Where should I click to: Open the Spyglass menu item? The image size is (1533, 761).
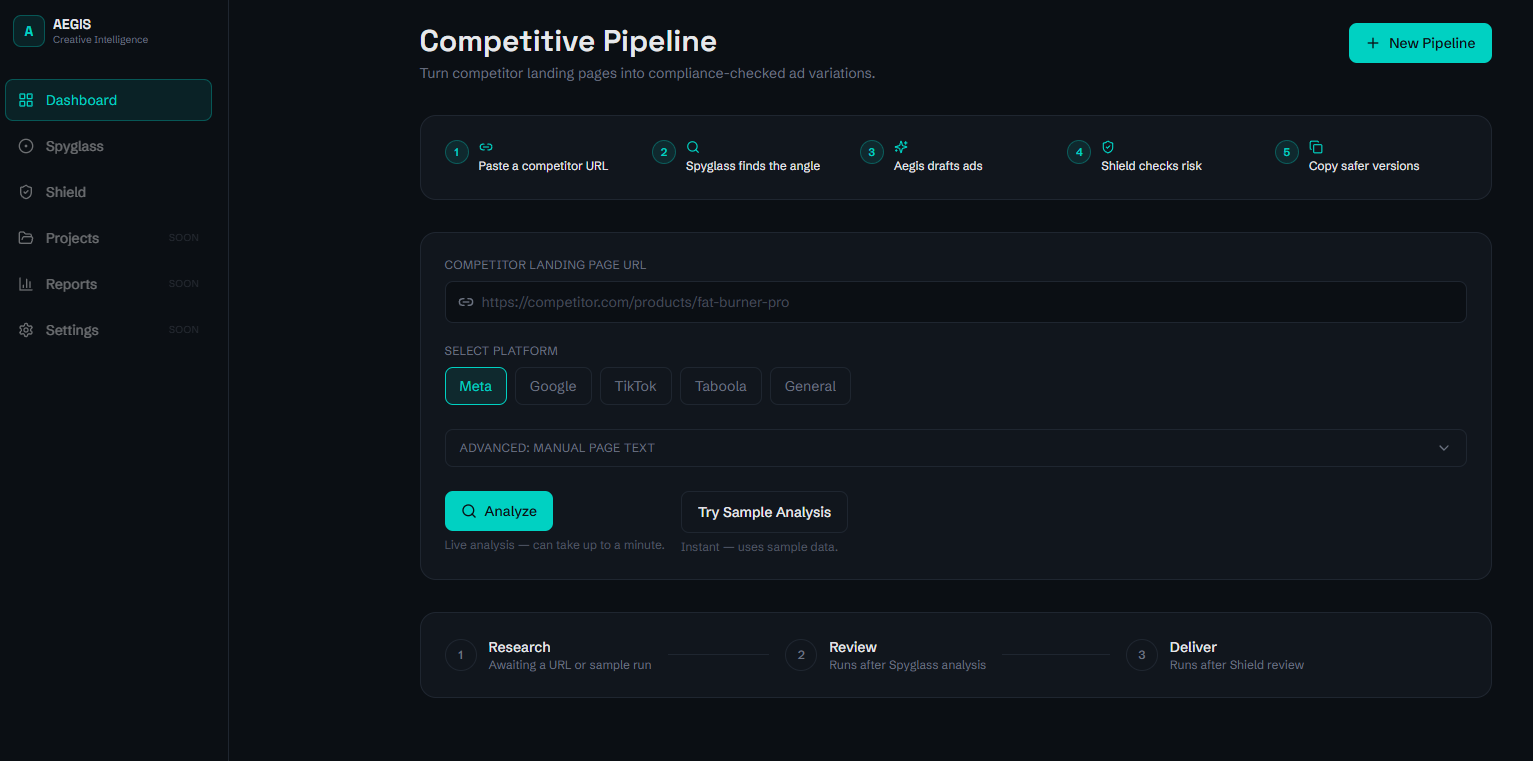coord(108,146)
